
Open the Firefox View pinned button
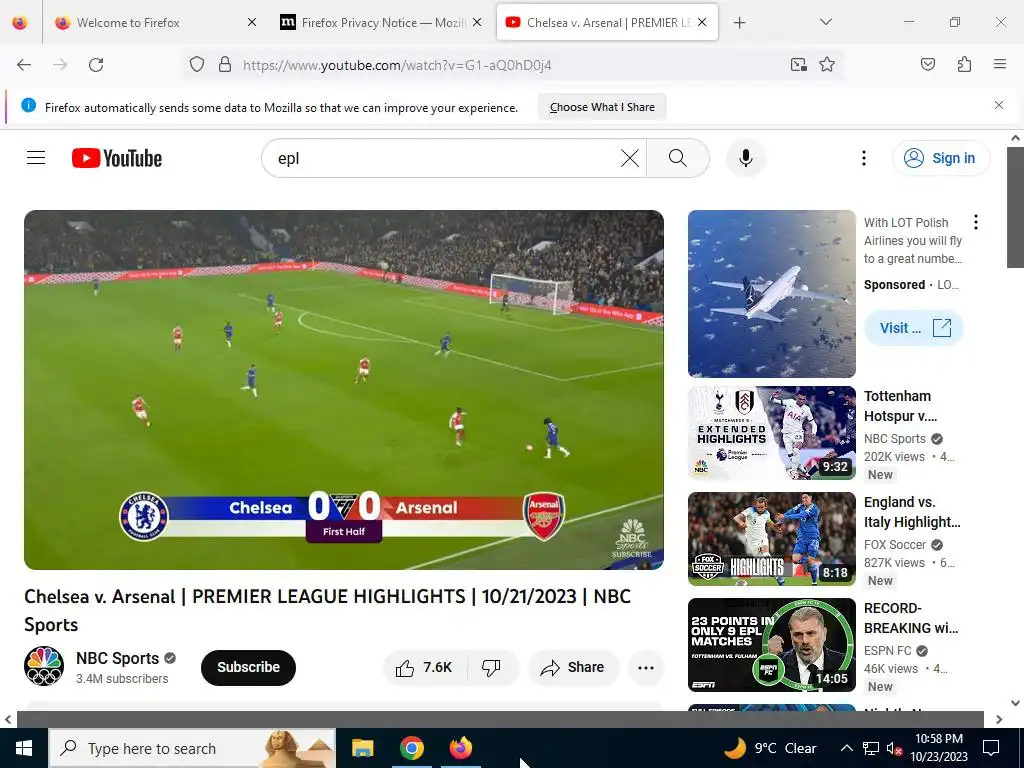[x=20, y=23]
